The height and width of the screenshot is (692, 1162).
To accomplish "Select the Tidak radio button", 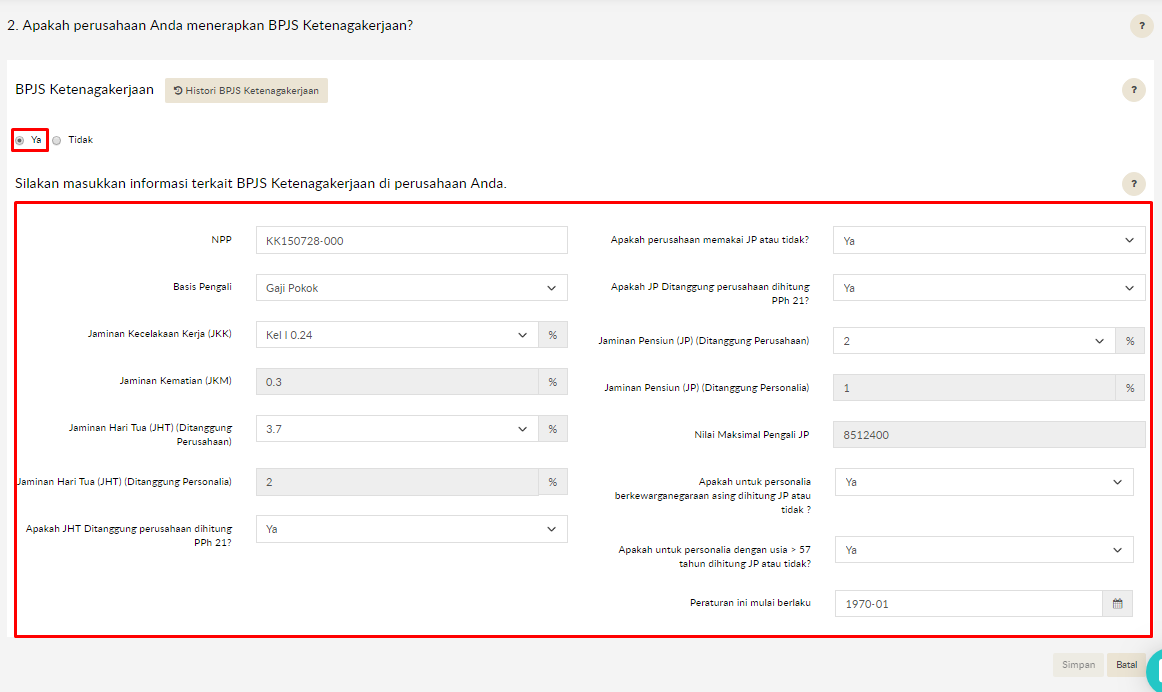I will 57,140.
